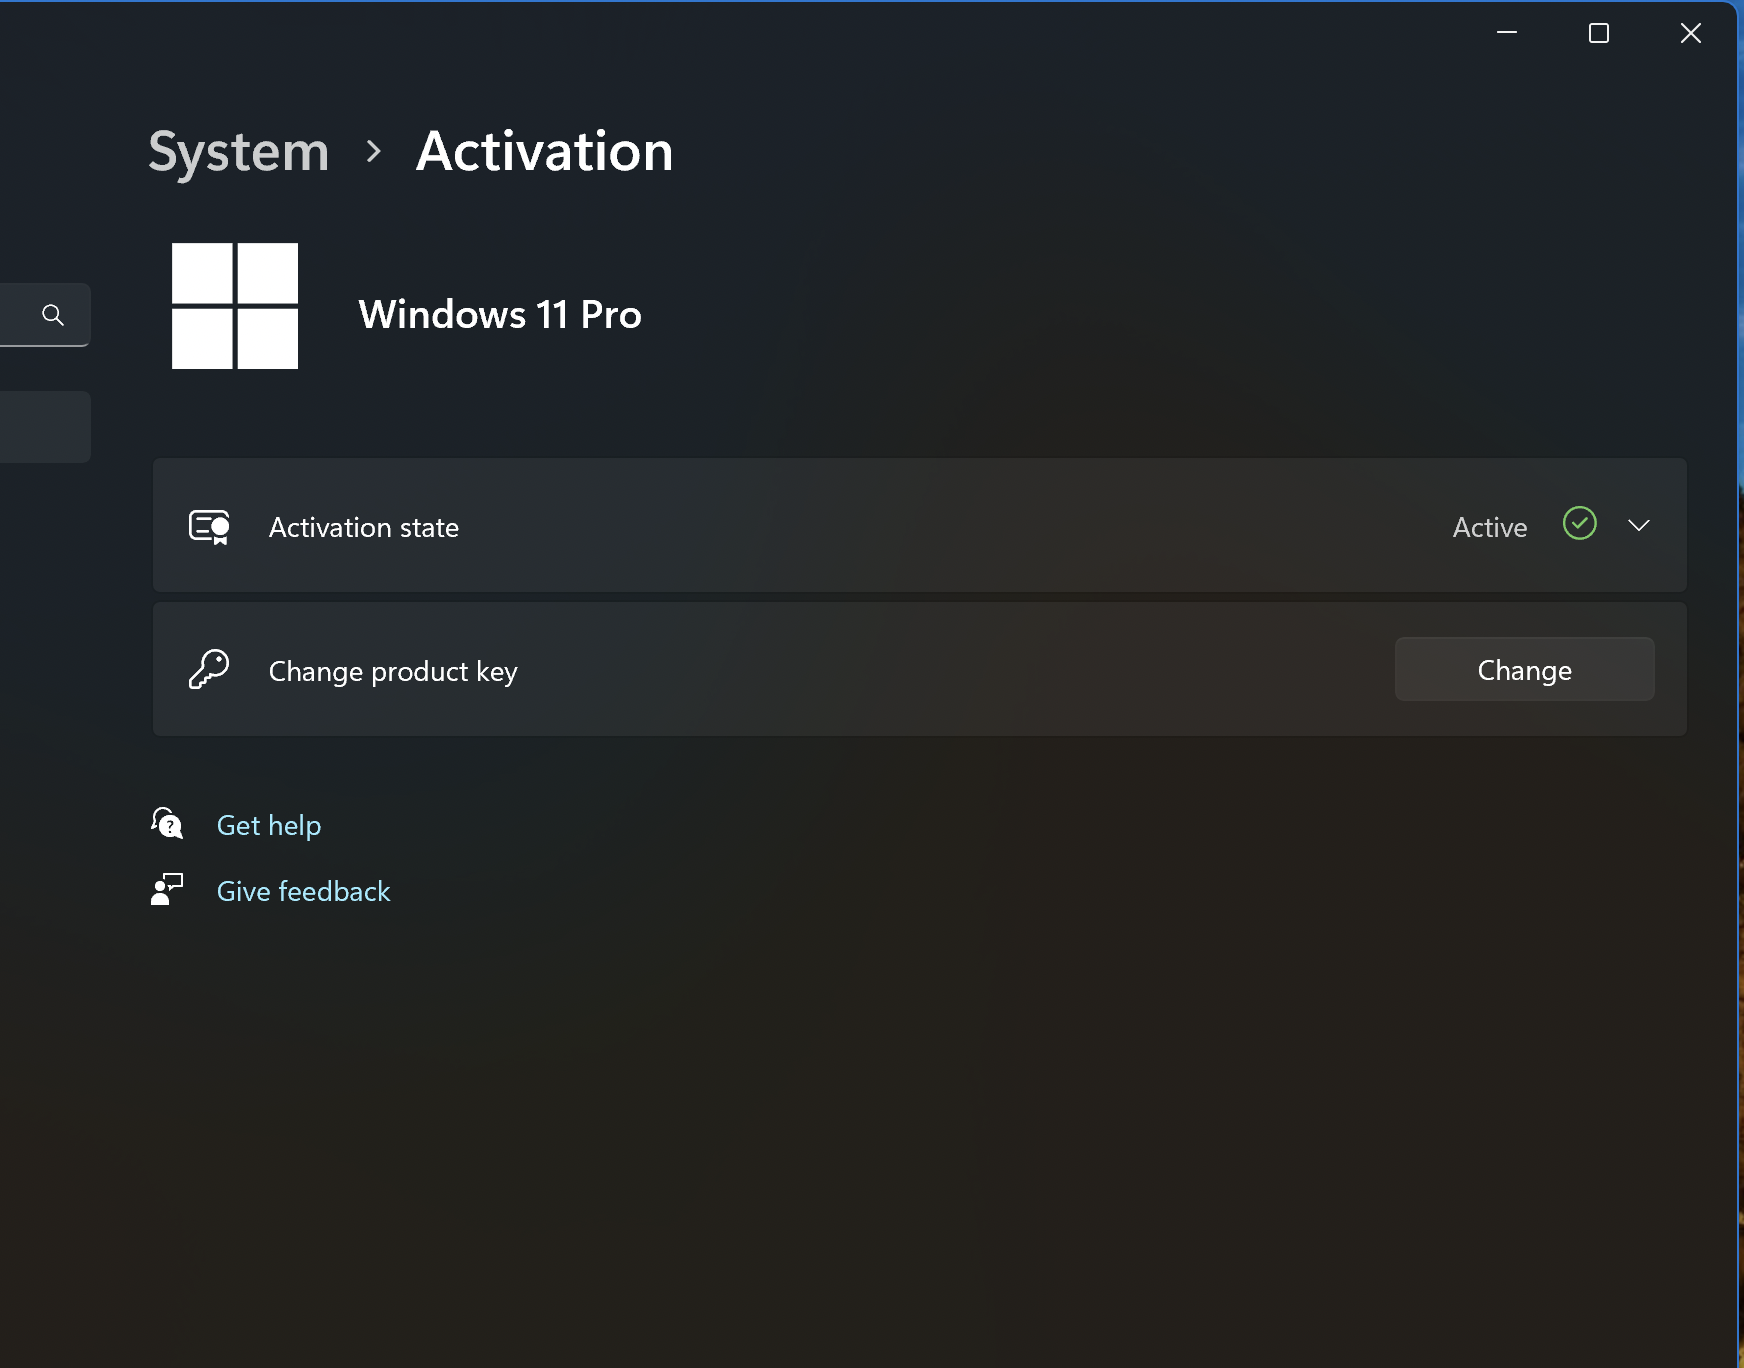Click the Give feedback person icon
1744x1368 pixels.
click(x=167, y=889)
